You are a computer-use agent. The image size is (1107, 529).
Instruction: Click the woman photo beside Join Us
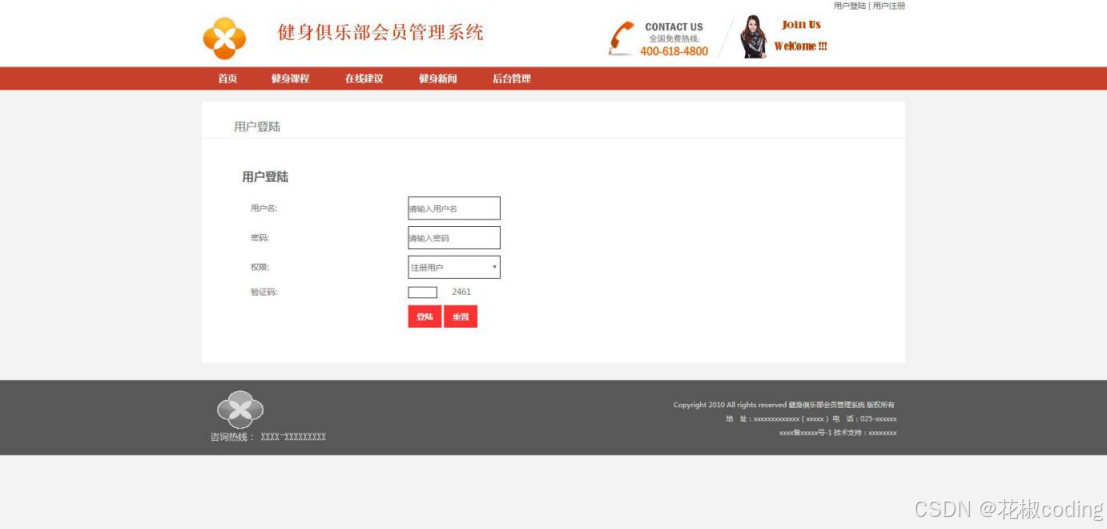[753, 36]
